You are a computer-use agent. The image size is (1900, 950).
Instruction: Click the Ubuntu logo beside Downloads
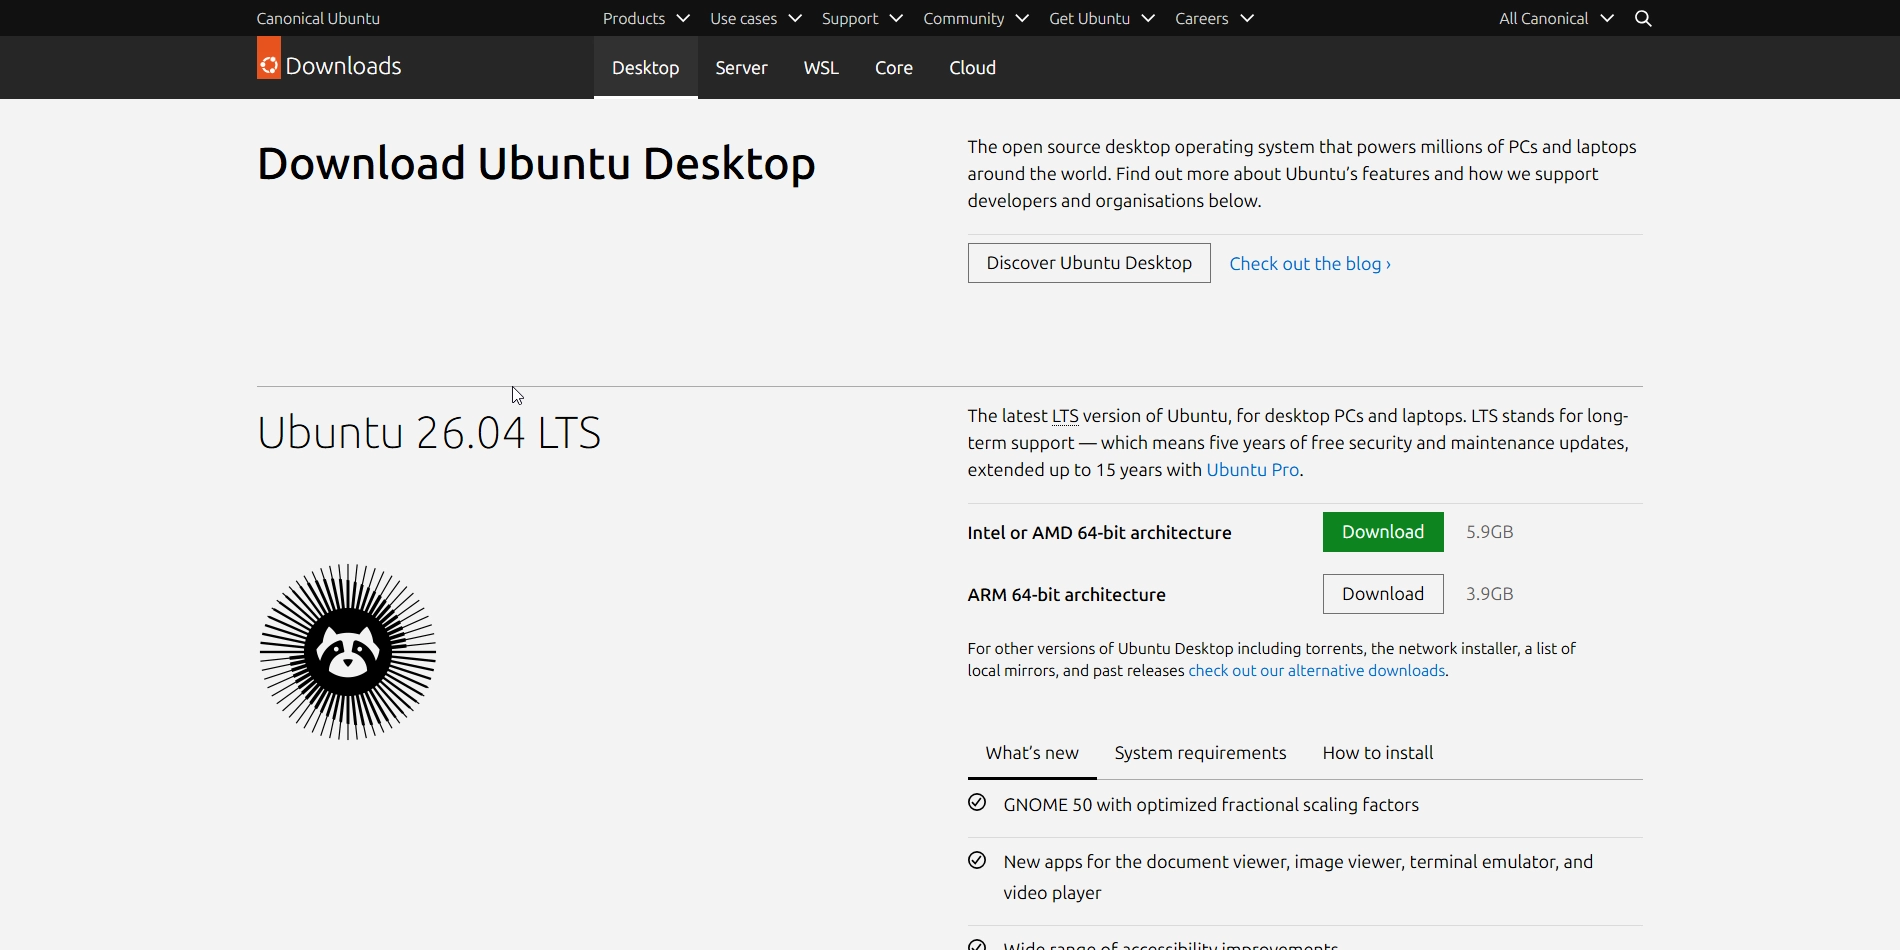tap(268, 58)
